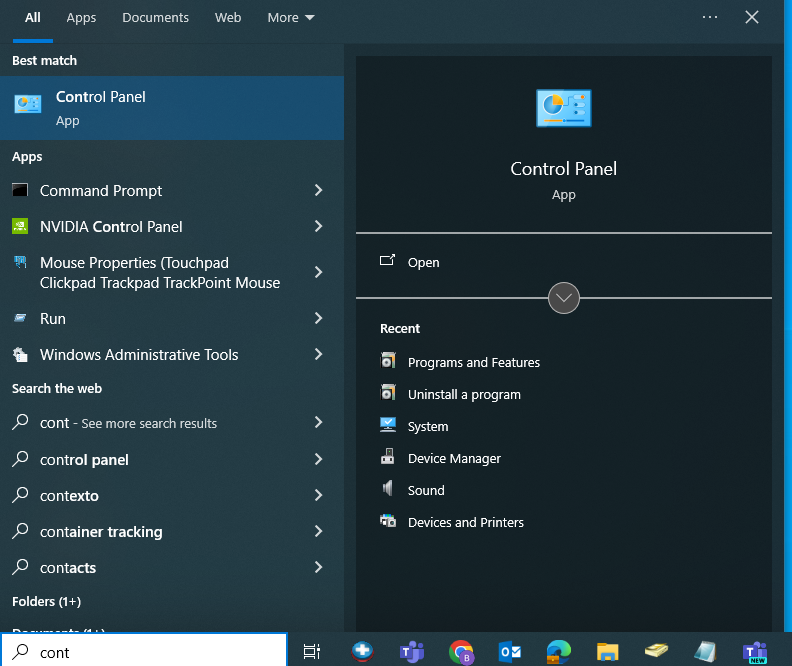Open Task View from the taskbar
The width and height of the screenshot is (792, 666).
tap(312, 651)
